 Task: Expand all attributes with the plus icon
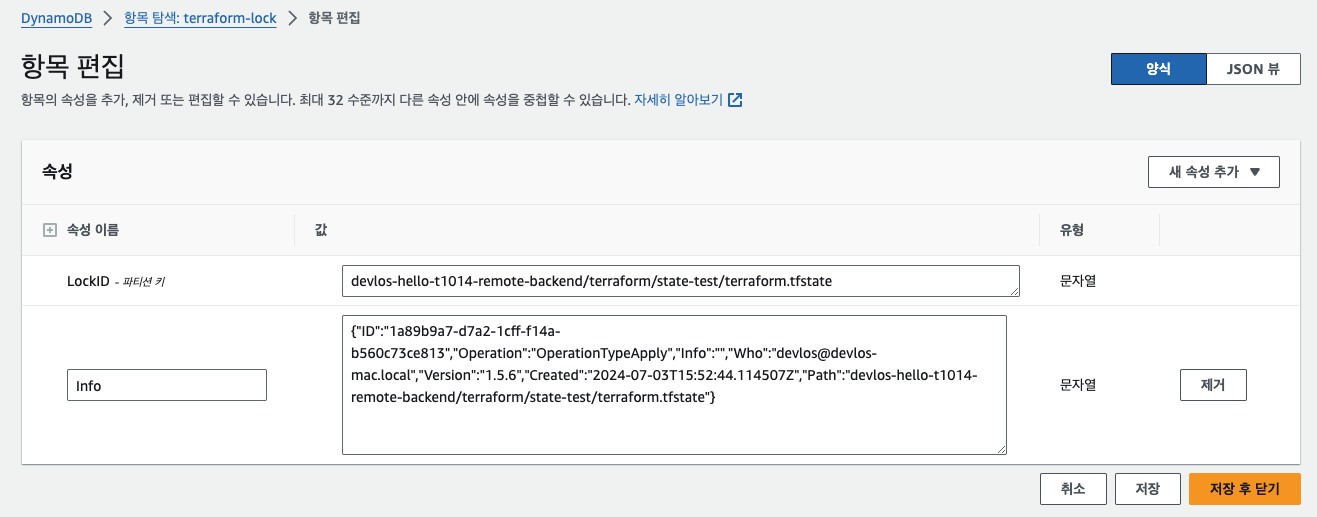tap(49, 230)
